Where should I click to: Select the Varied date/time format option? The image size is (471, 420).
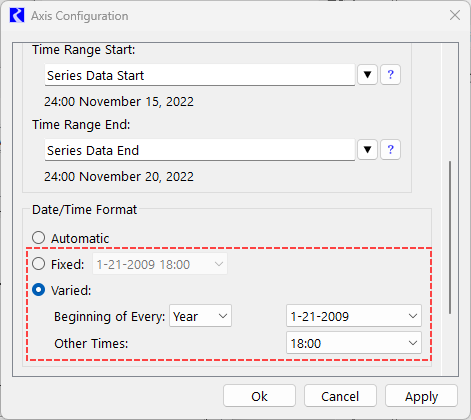pyautogui.click(x=39, y=290)
